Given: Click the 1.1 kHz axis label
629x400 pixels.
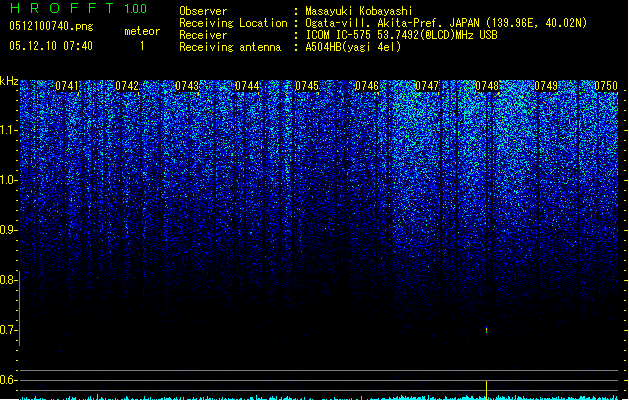Looking at the screenshot, I should click(8, 130).
